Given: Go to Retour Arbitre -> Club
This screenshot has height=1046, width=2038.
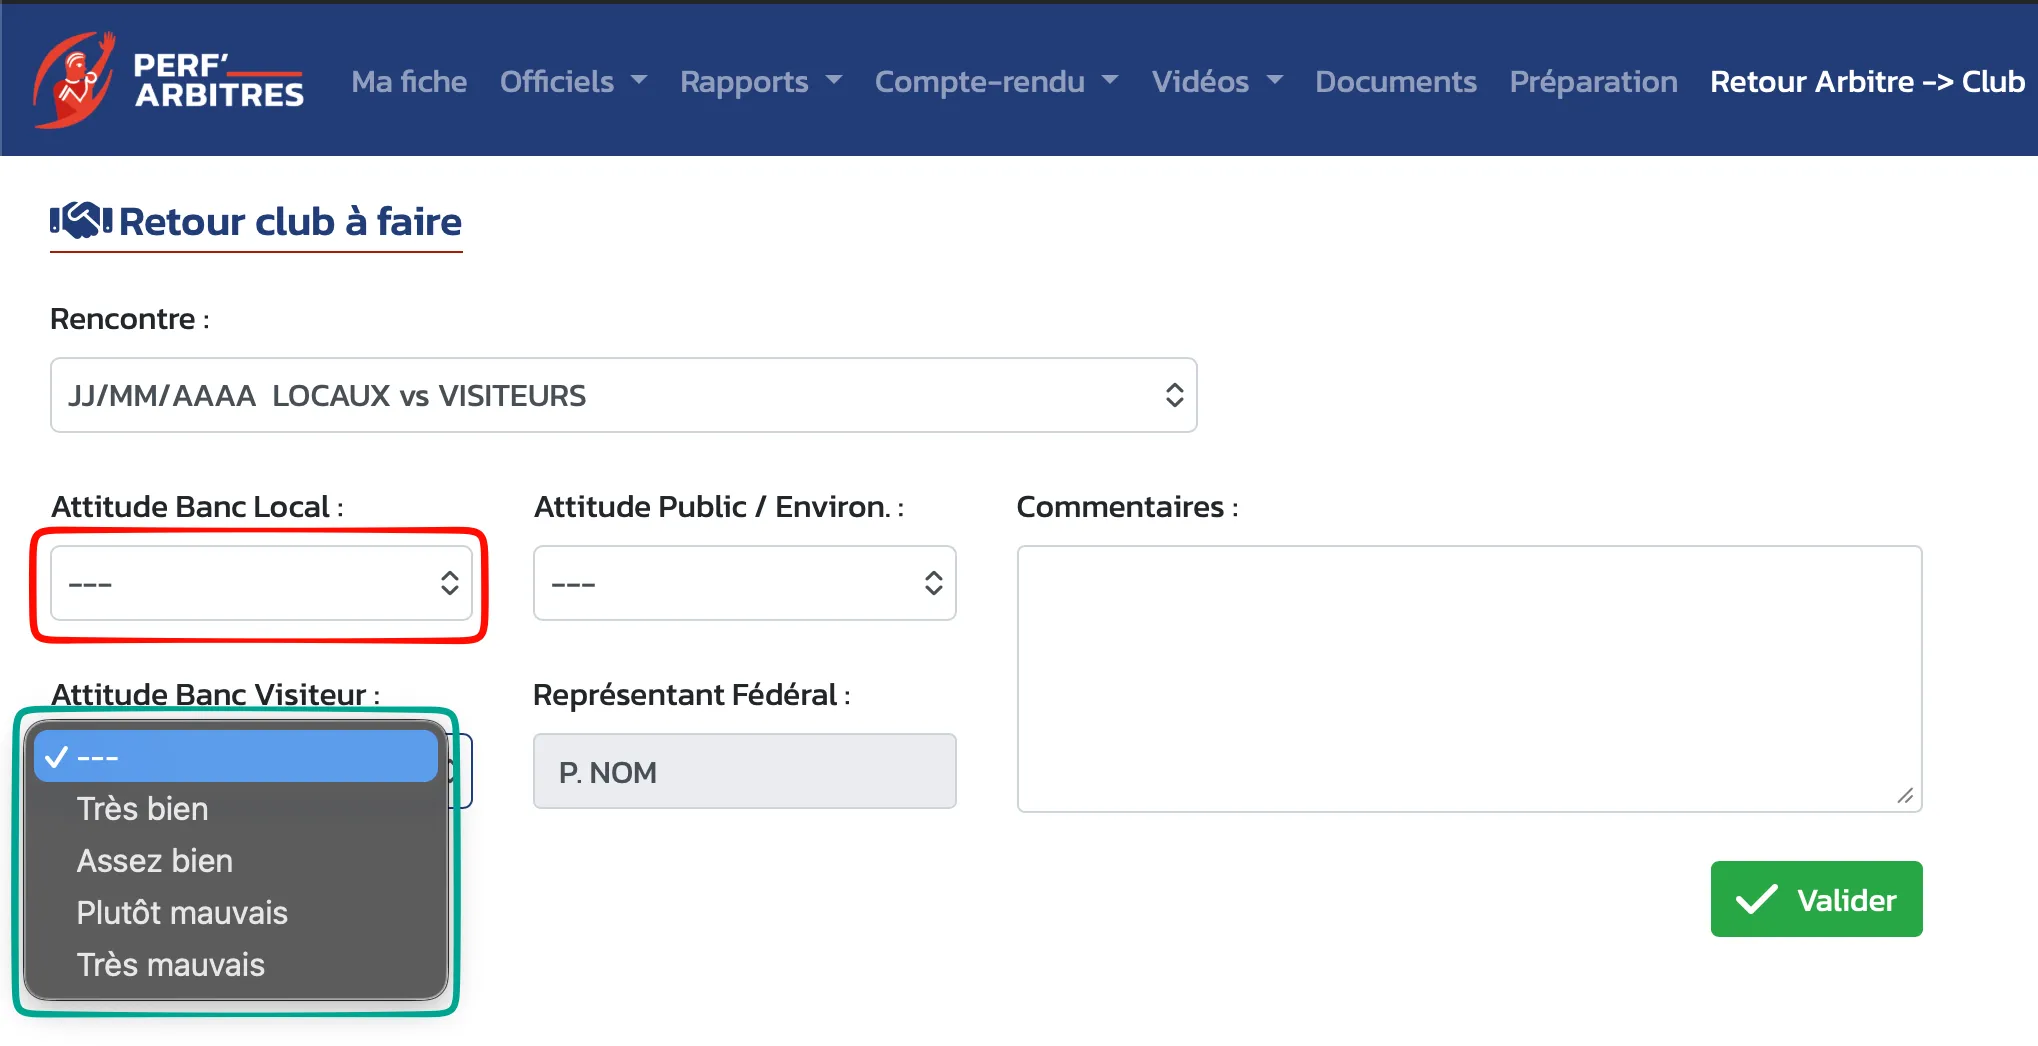Looking at the screenshot, I should tap(1867, 81).
